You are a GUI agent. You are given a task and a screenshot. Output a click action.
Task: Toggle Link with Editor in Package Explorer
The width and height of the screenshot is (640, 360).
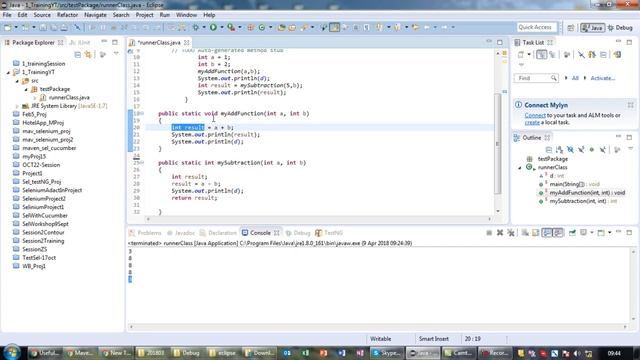[89, 54]
